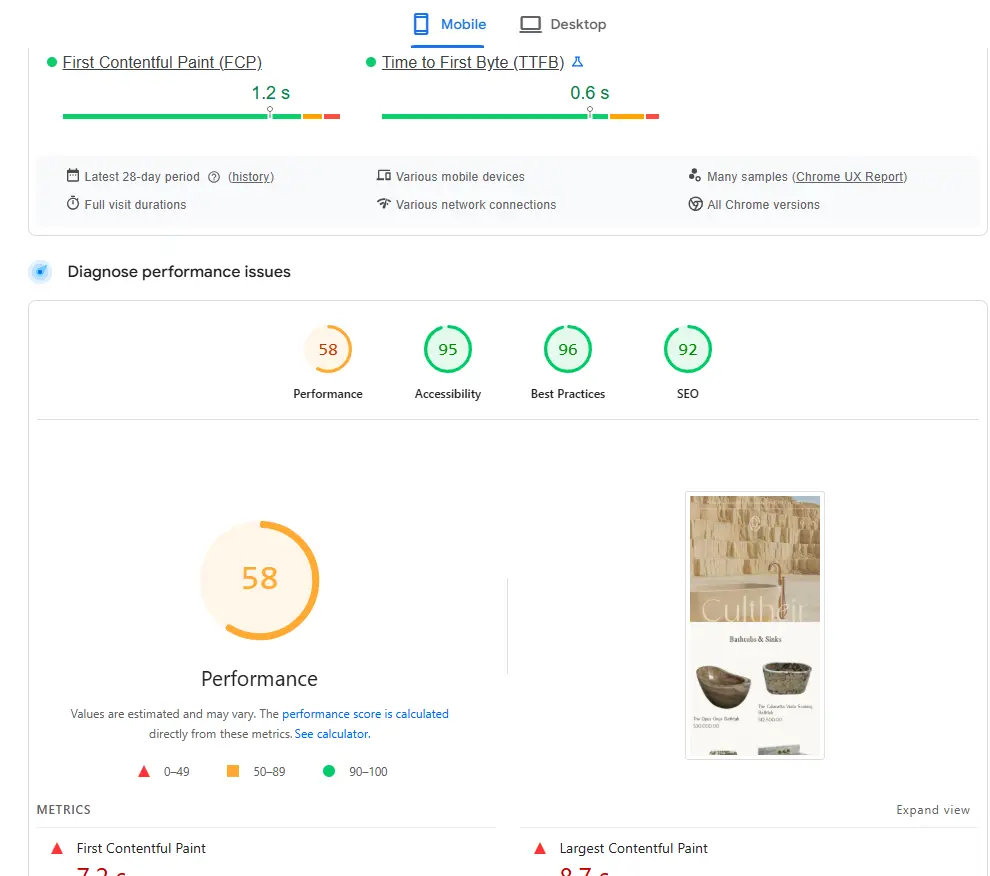Click the page screenshot thumbnail
The height and width of the screenshot is (876, 990).
(755, 625)
